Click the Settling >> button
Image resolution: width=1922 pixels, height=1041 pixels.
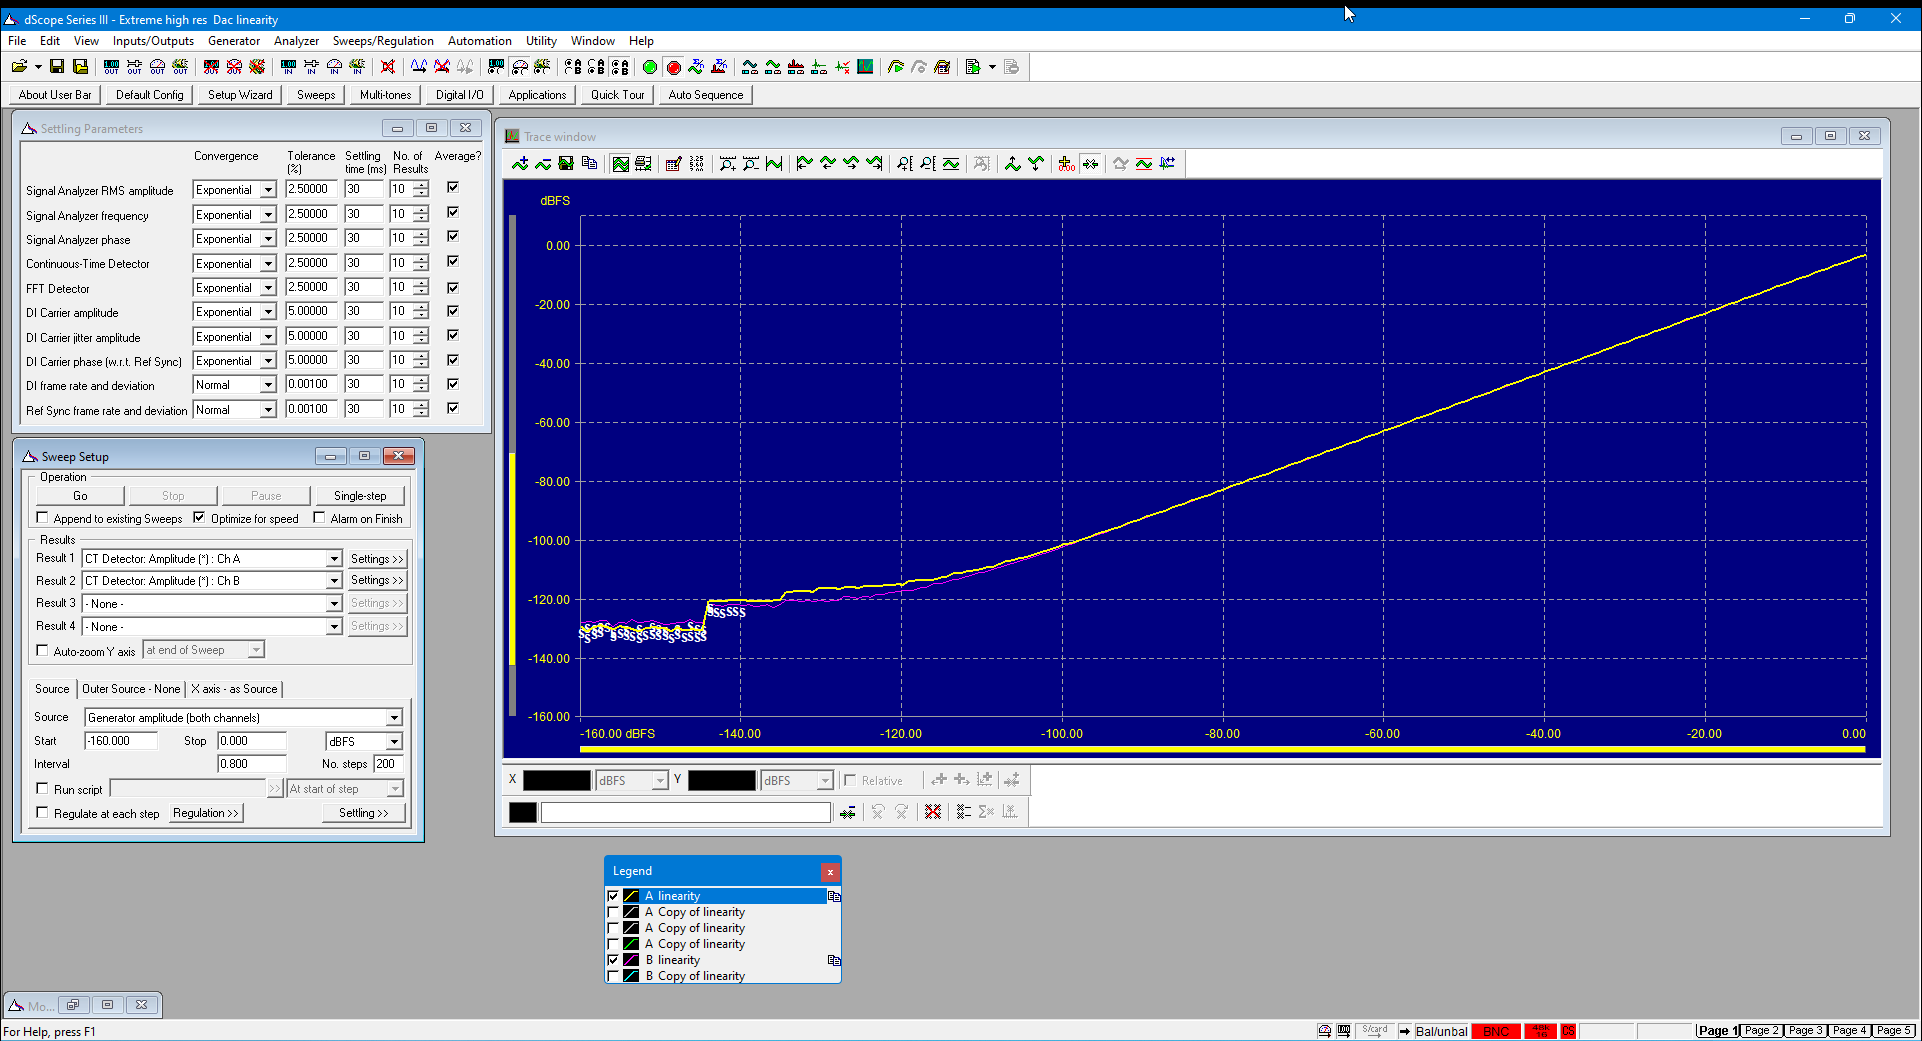pos(364,813)
